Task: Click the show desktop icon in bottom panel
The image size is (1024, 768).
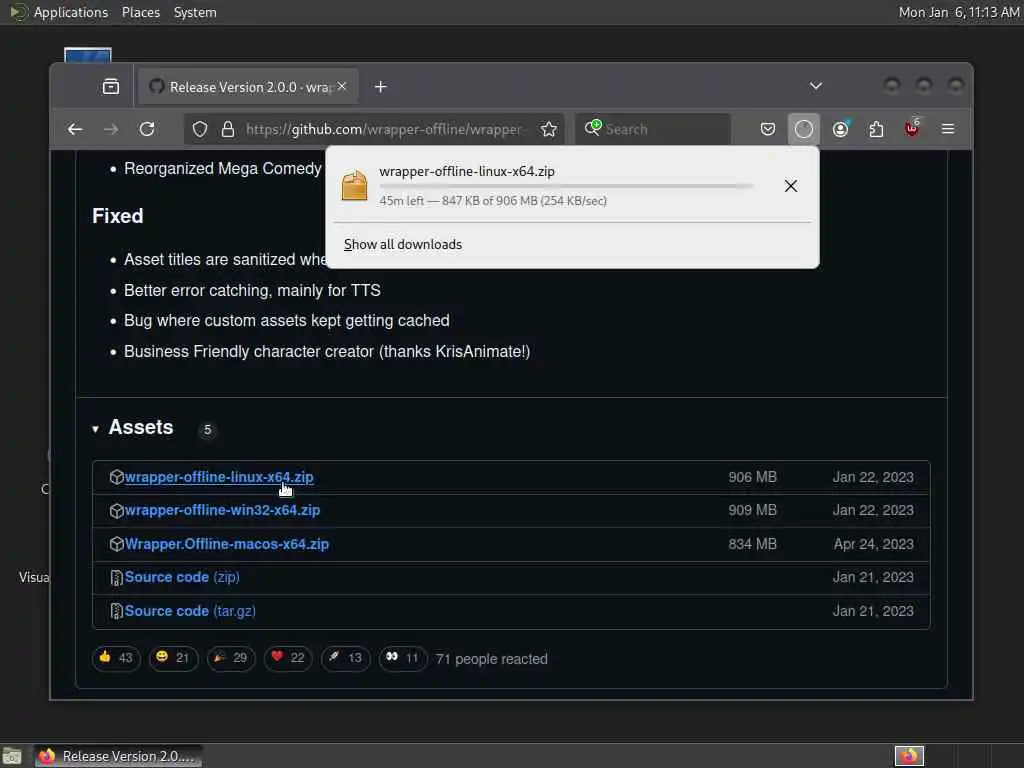Action: [x=12, y=757]
